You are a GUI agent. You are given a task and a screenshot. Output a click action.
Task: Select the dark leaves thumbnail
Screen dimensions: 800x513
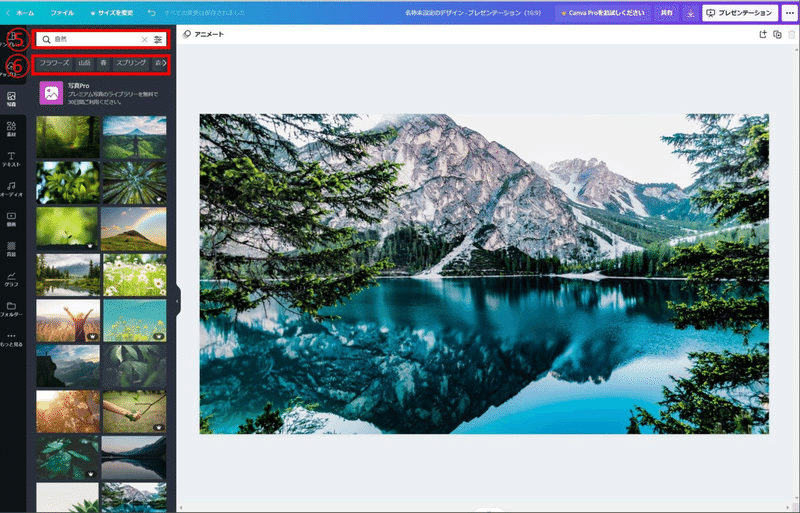click(x=134, y=366)
